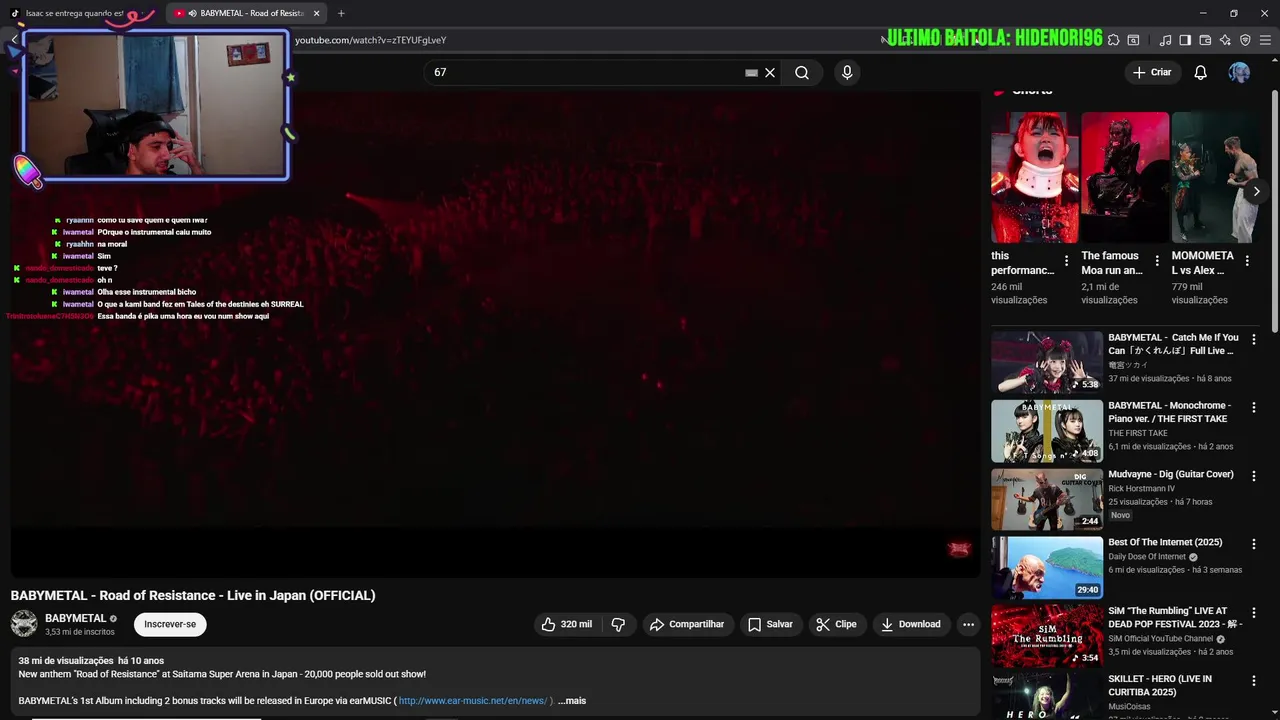Open the BABYMETAL channel name link
The width and height of the screenshot is (1280, 720).
click(x=75, y=618)
